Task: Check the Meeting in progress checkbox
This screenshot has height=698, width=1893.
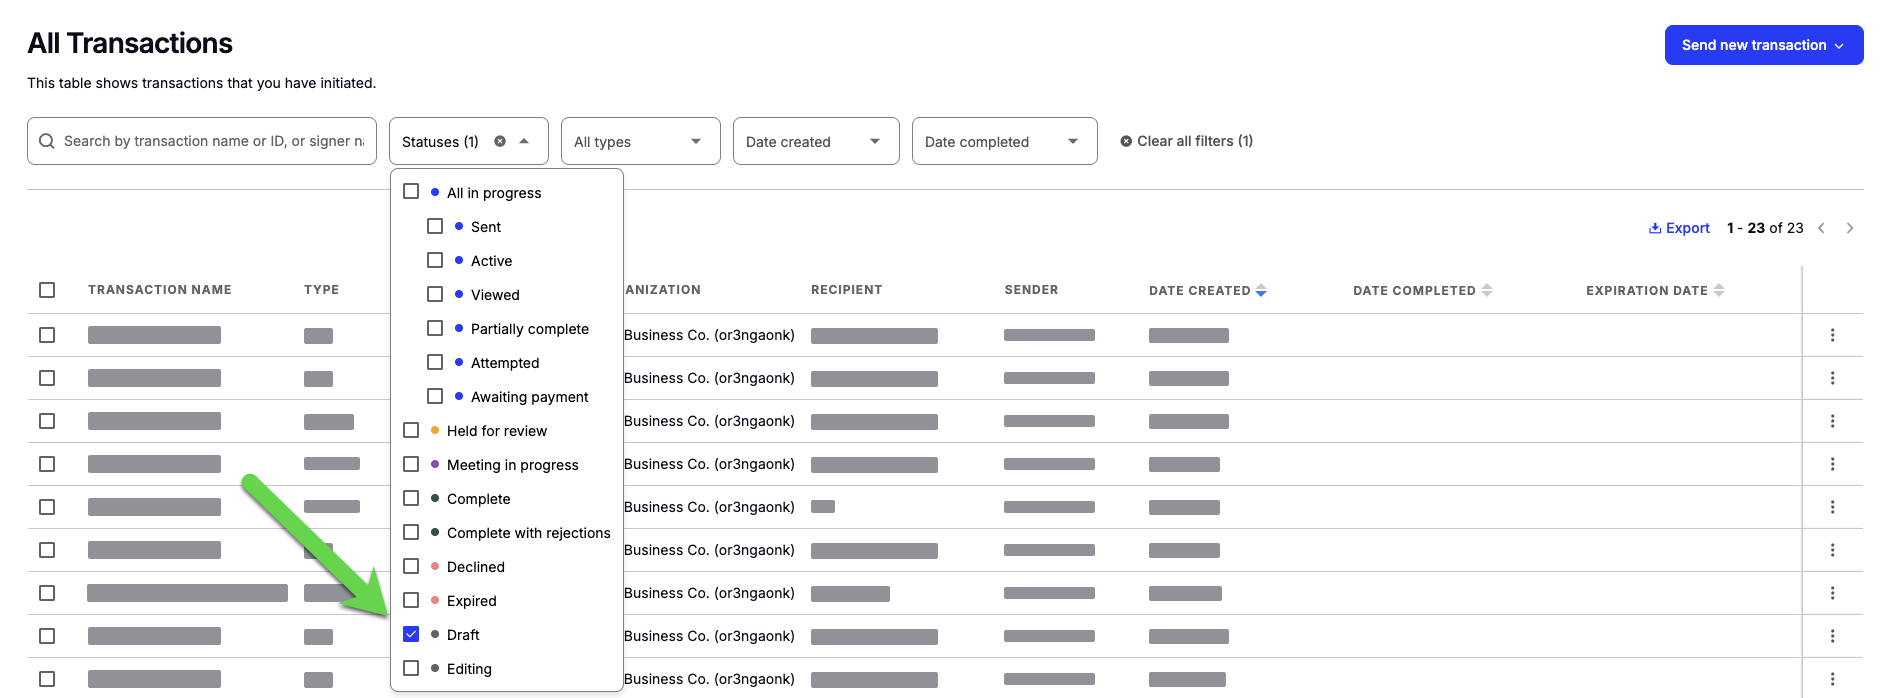Action: [x=411, y=464]
